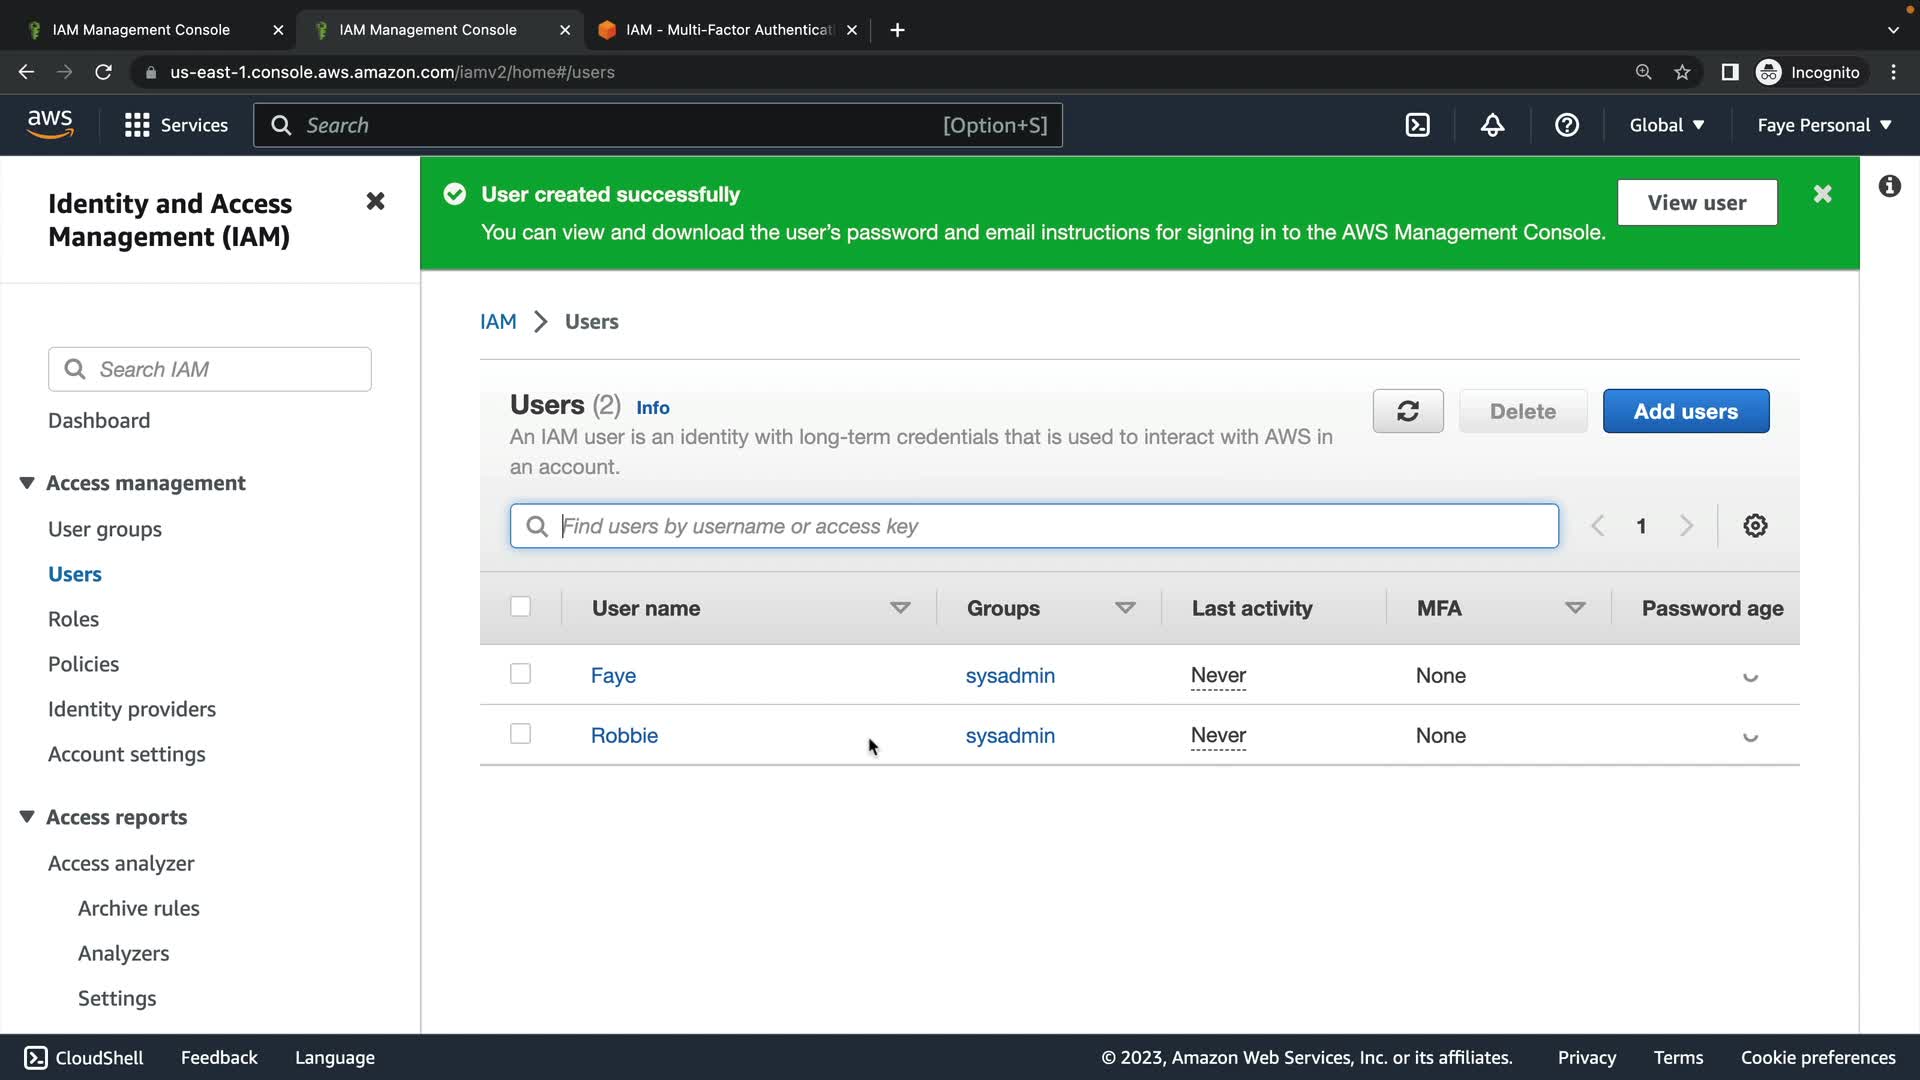Dismiss the success banner
Screen dimensions: 1920x1080
point(1822,194)
